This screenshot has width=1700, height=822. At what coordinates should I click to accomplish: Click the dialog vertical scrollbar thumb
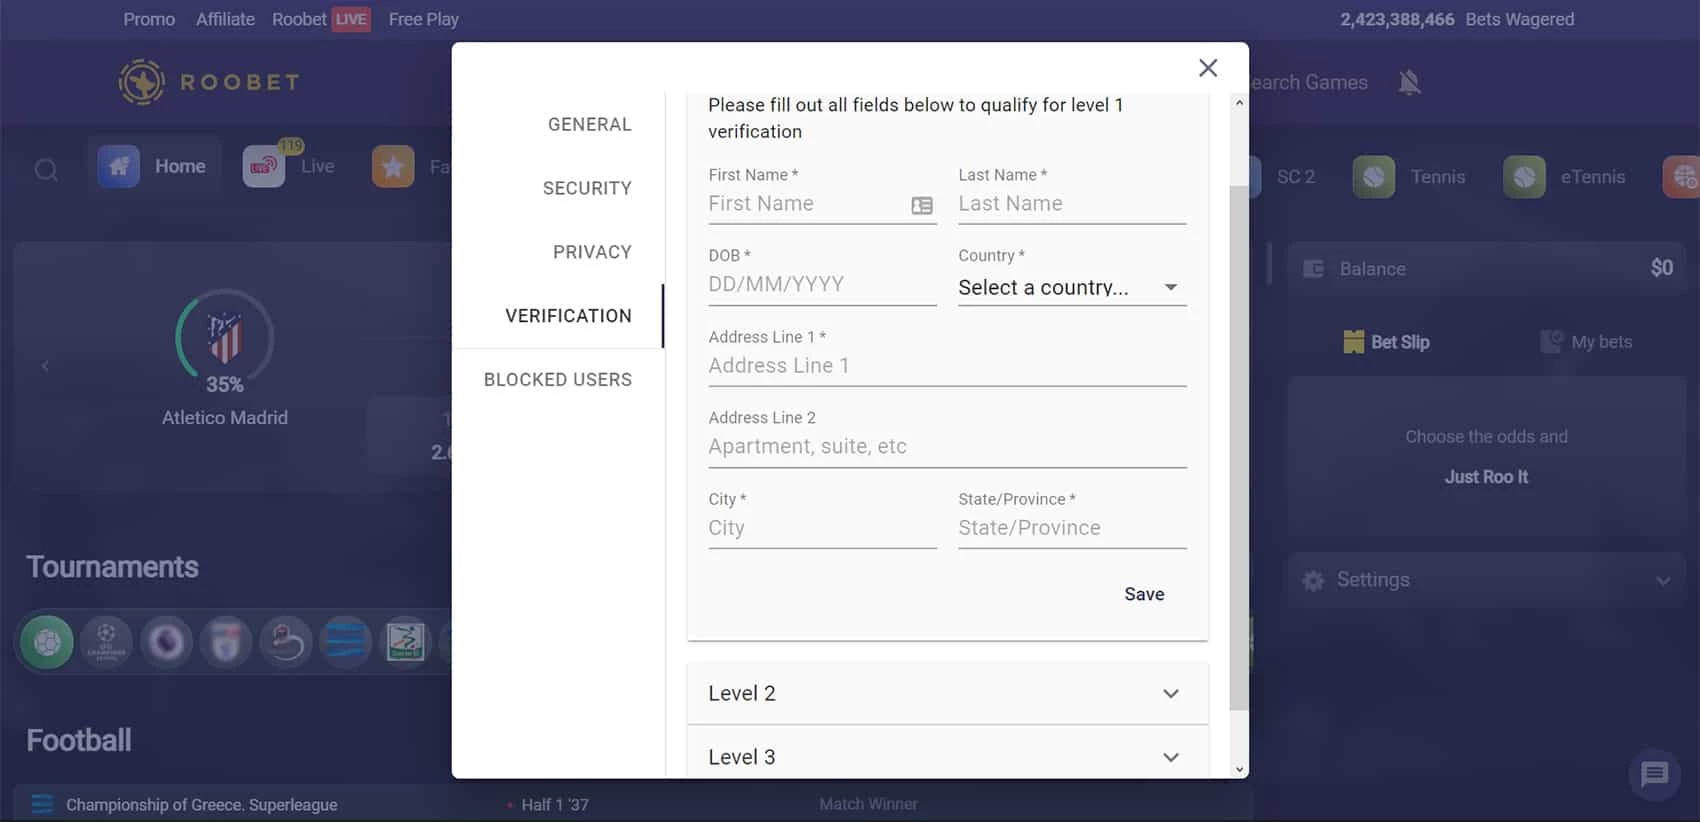(1239, 447)
